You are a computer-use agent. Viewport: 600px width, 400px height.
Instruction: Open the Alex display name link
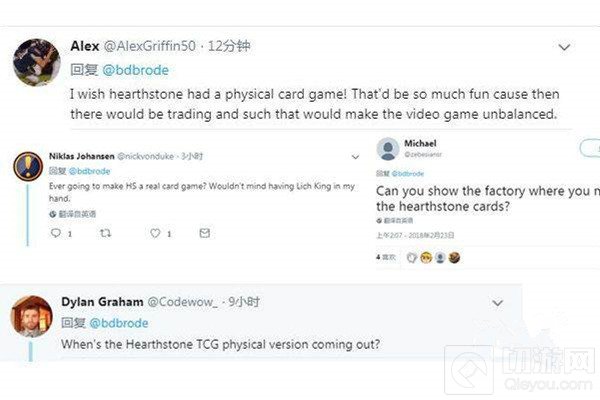(x=84, y=46)
